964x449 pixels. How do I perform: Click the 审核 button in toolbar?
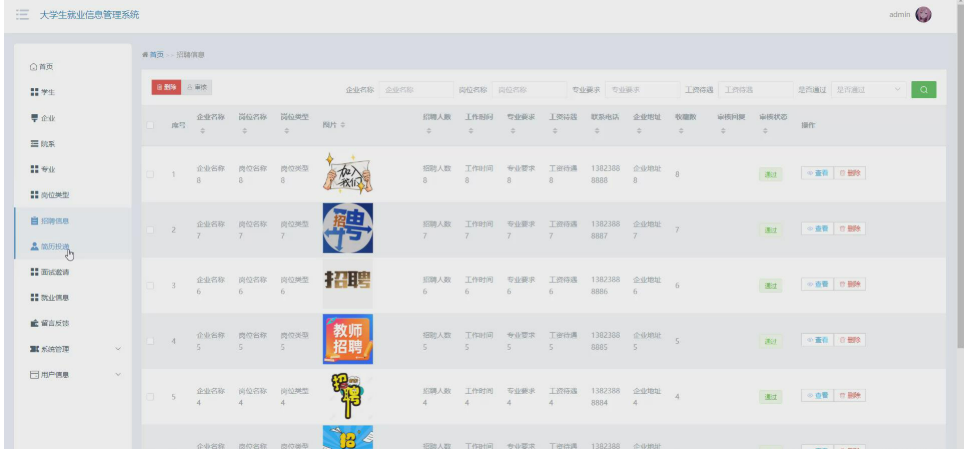pos(197,87)
